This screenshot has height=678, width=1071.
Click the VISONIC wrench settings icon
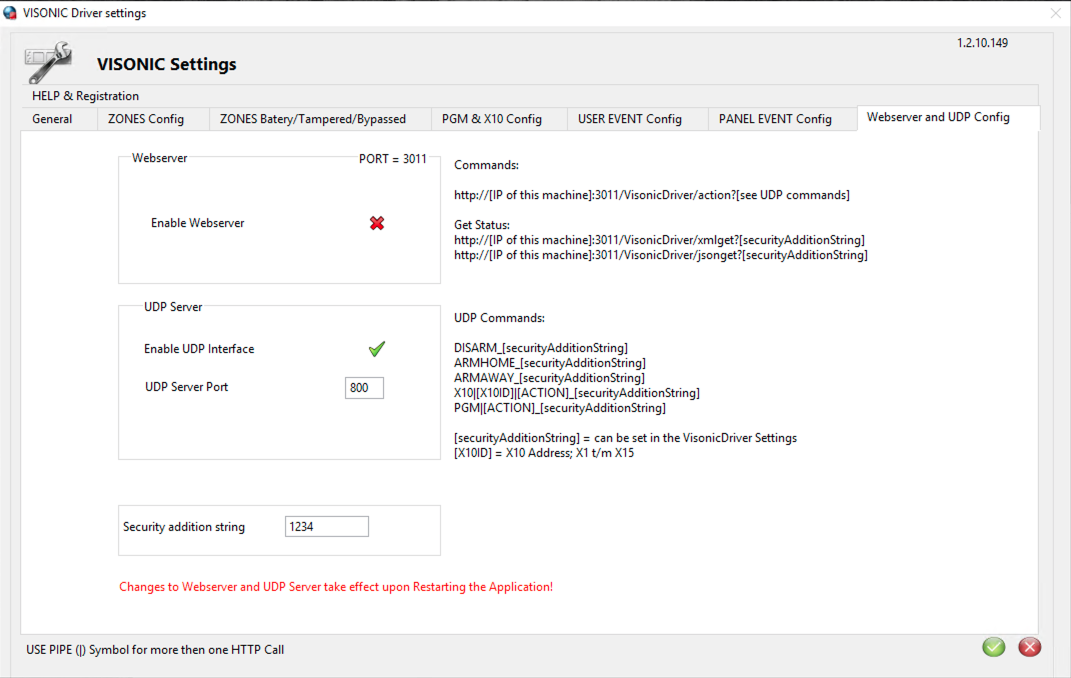coord(48,61)
